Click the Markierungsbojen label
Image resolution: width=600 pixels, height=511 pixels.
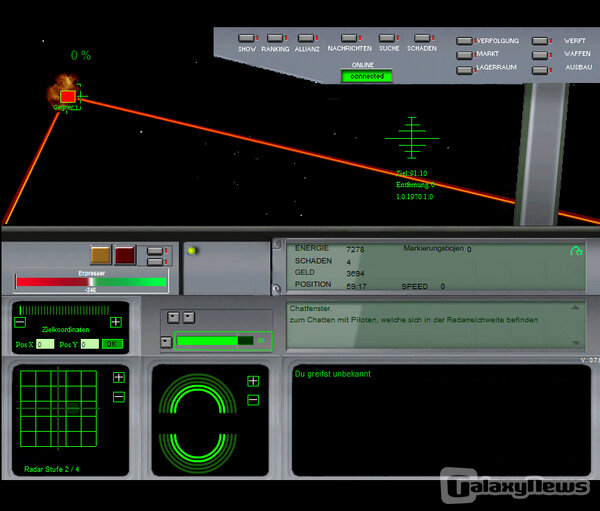point(433,248)
